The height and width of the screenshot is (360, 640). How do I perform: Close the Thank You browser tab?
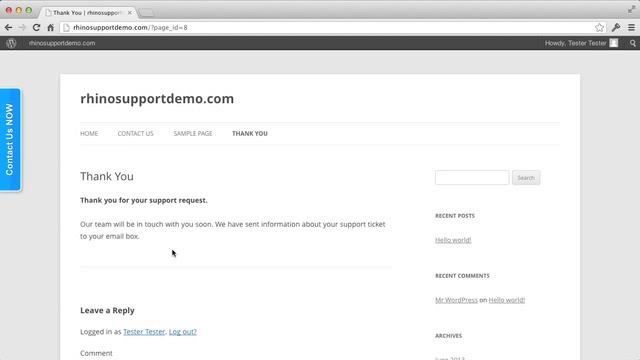pyautogui.click(x=129, y=13)
